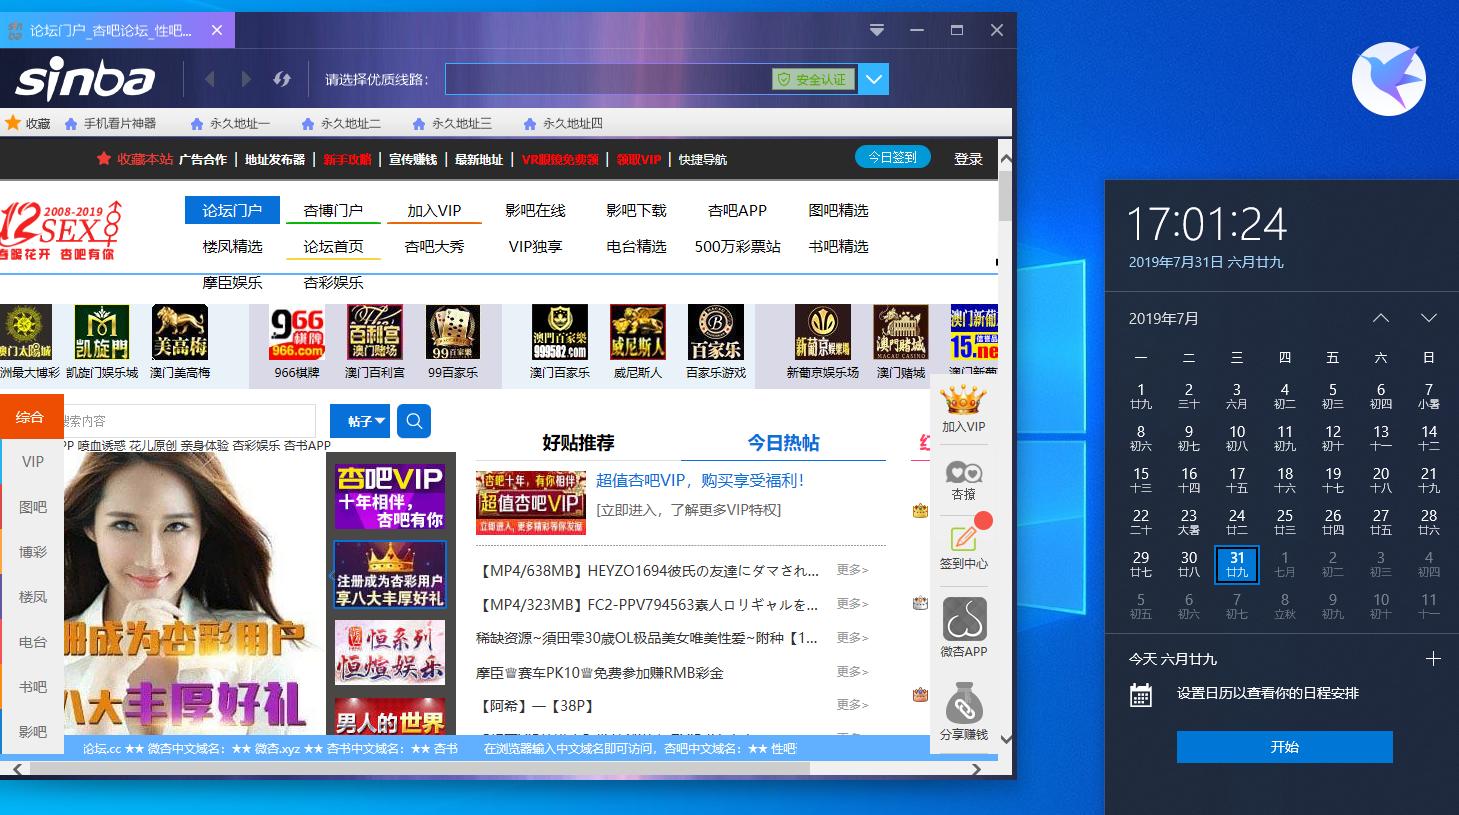The height and width of the screenshot is (815, 1459).
Task: Click the 收藏本站 star link
Action: pos(135,159)
